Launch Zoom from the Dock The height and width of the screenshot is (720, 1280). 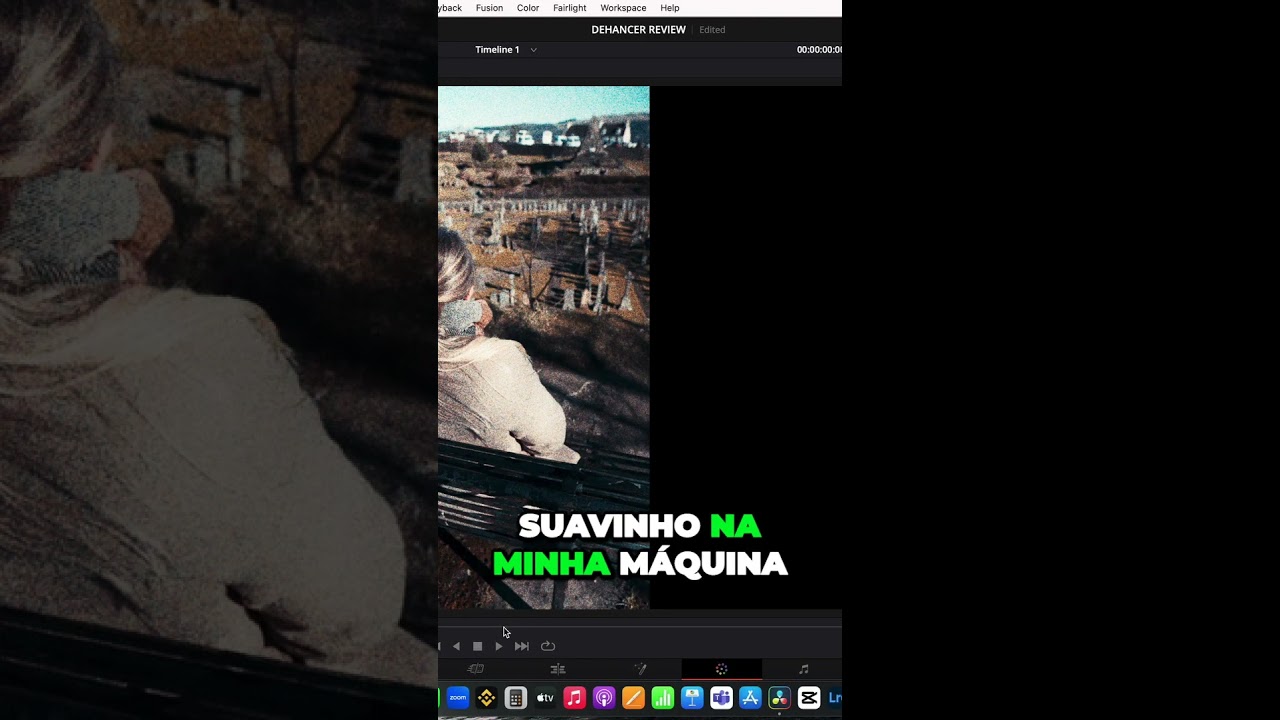(458, 698)
